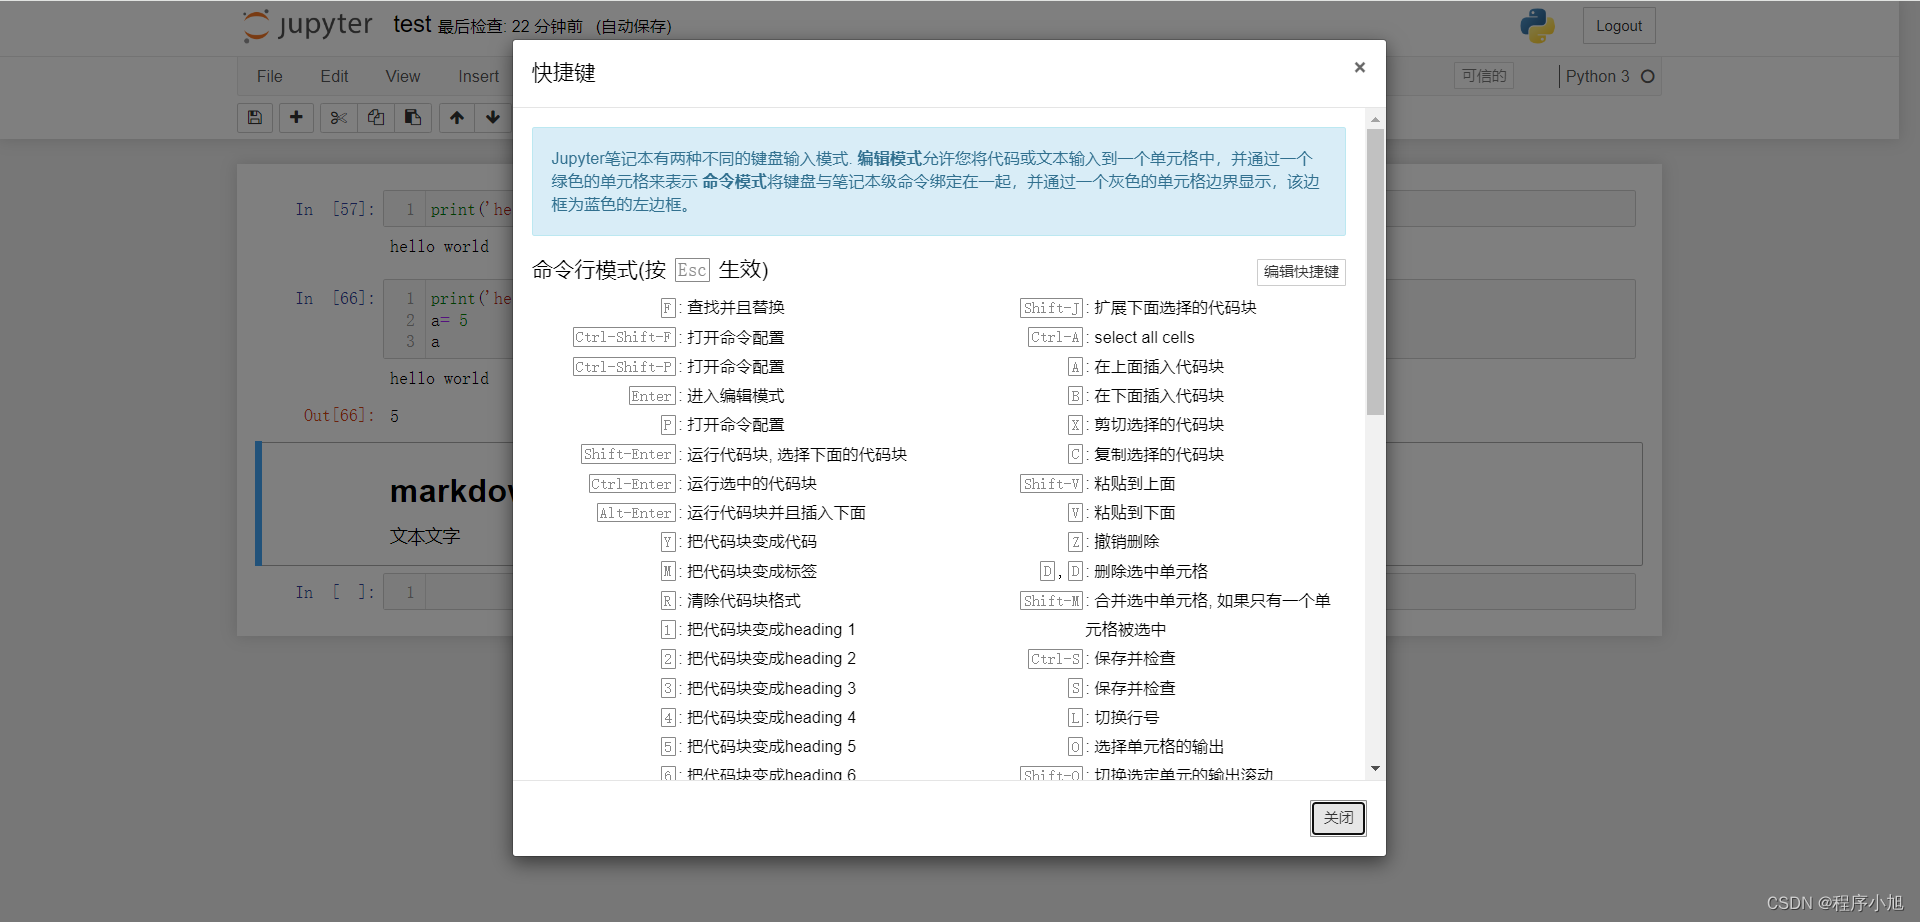Click the paste cells icon
This screenshot has height=922, width=1920.
point(413,118)
